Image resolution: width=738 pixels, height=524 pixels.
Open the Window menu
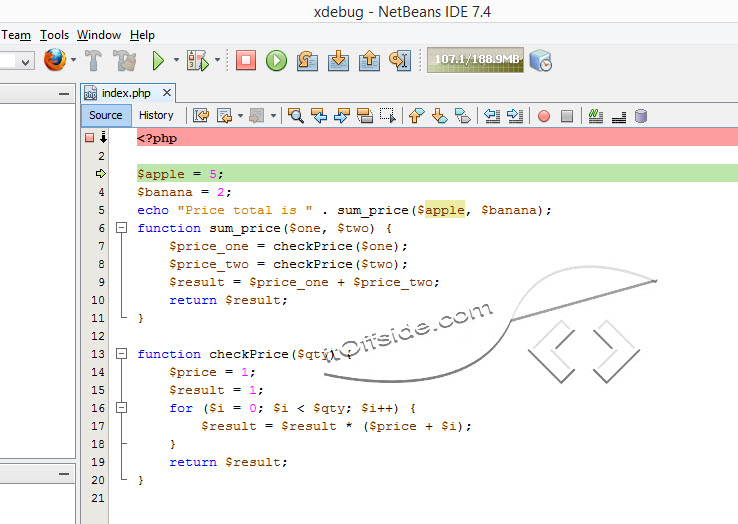pyautogui.click(x=99, y=35)
